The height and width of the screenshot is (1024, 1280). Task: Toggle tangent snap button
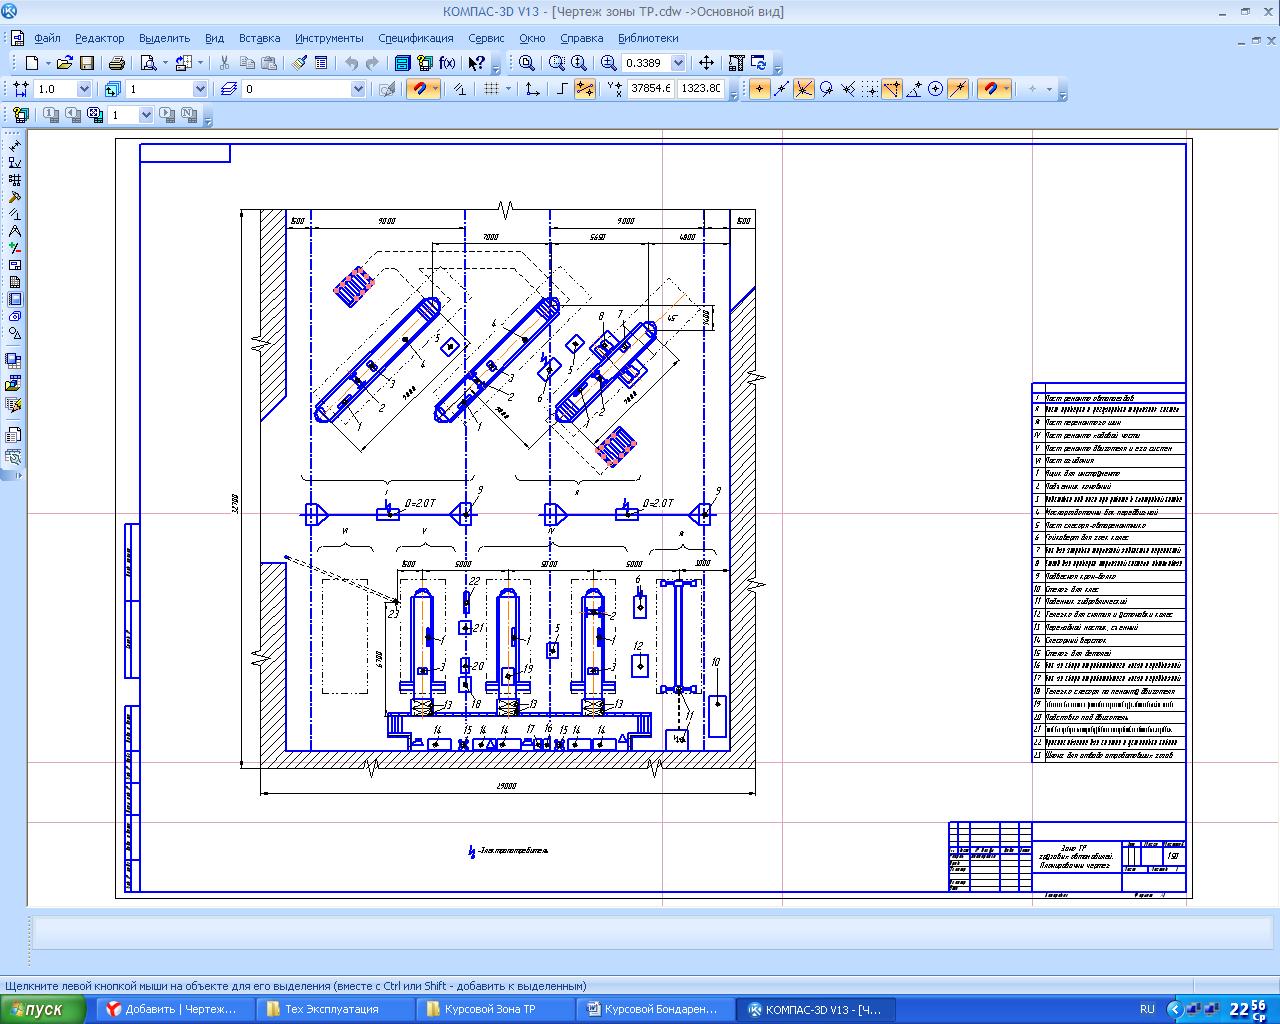point(826,89)
